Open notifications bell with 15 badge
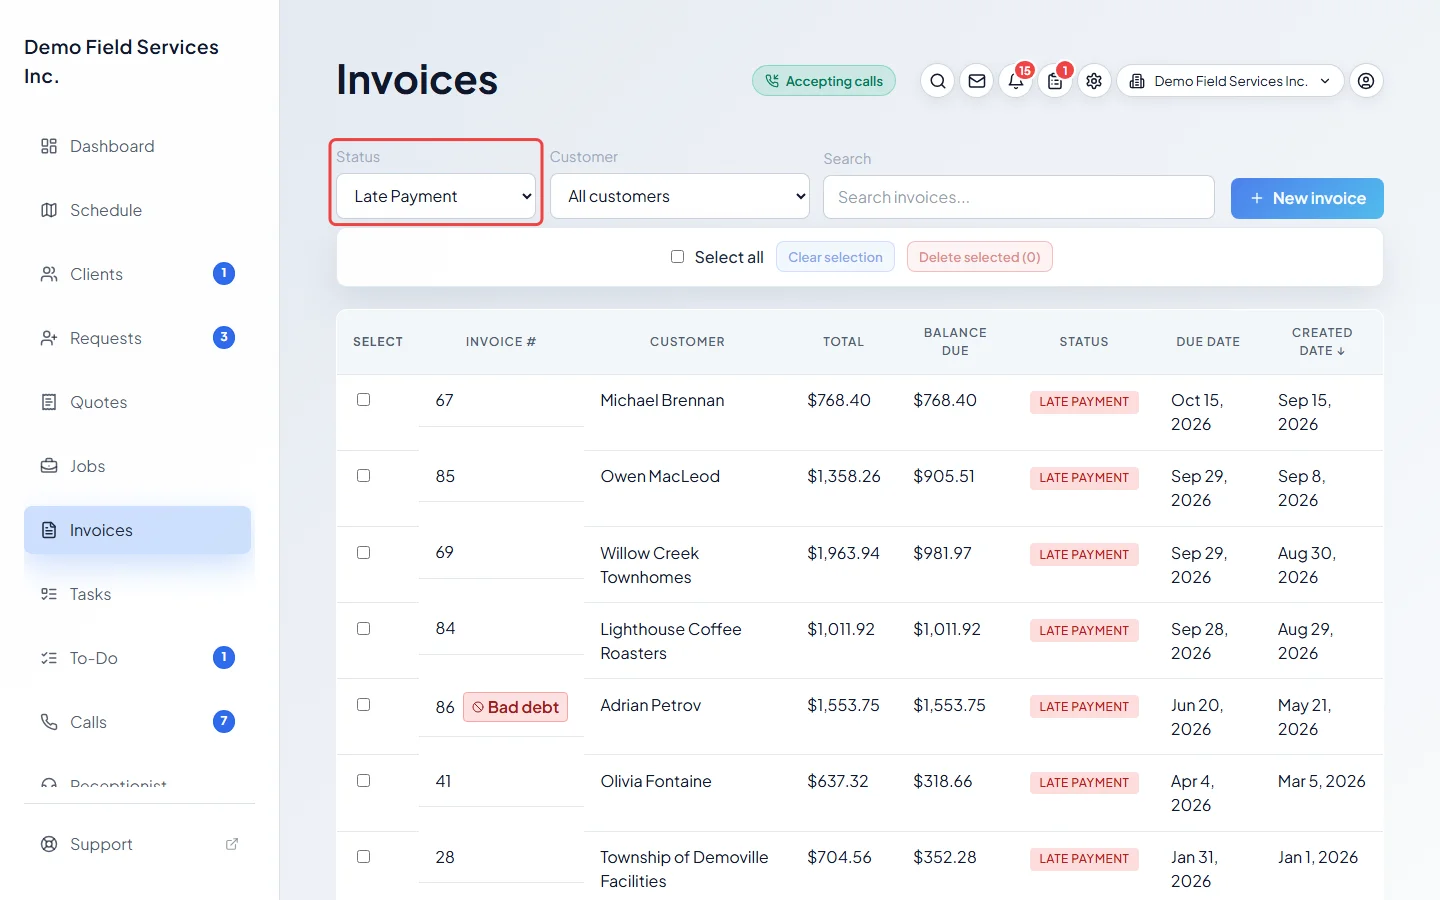The height and width of the screenshot is (900, 1440). click(1016, 81)
